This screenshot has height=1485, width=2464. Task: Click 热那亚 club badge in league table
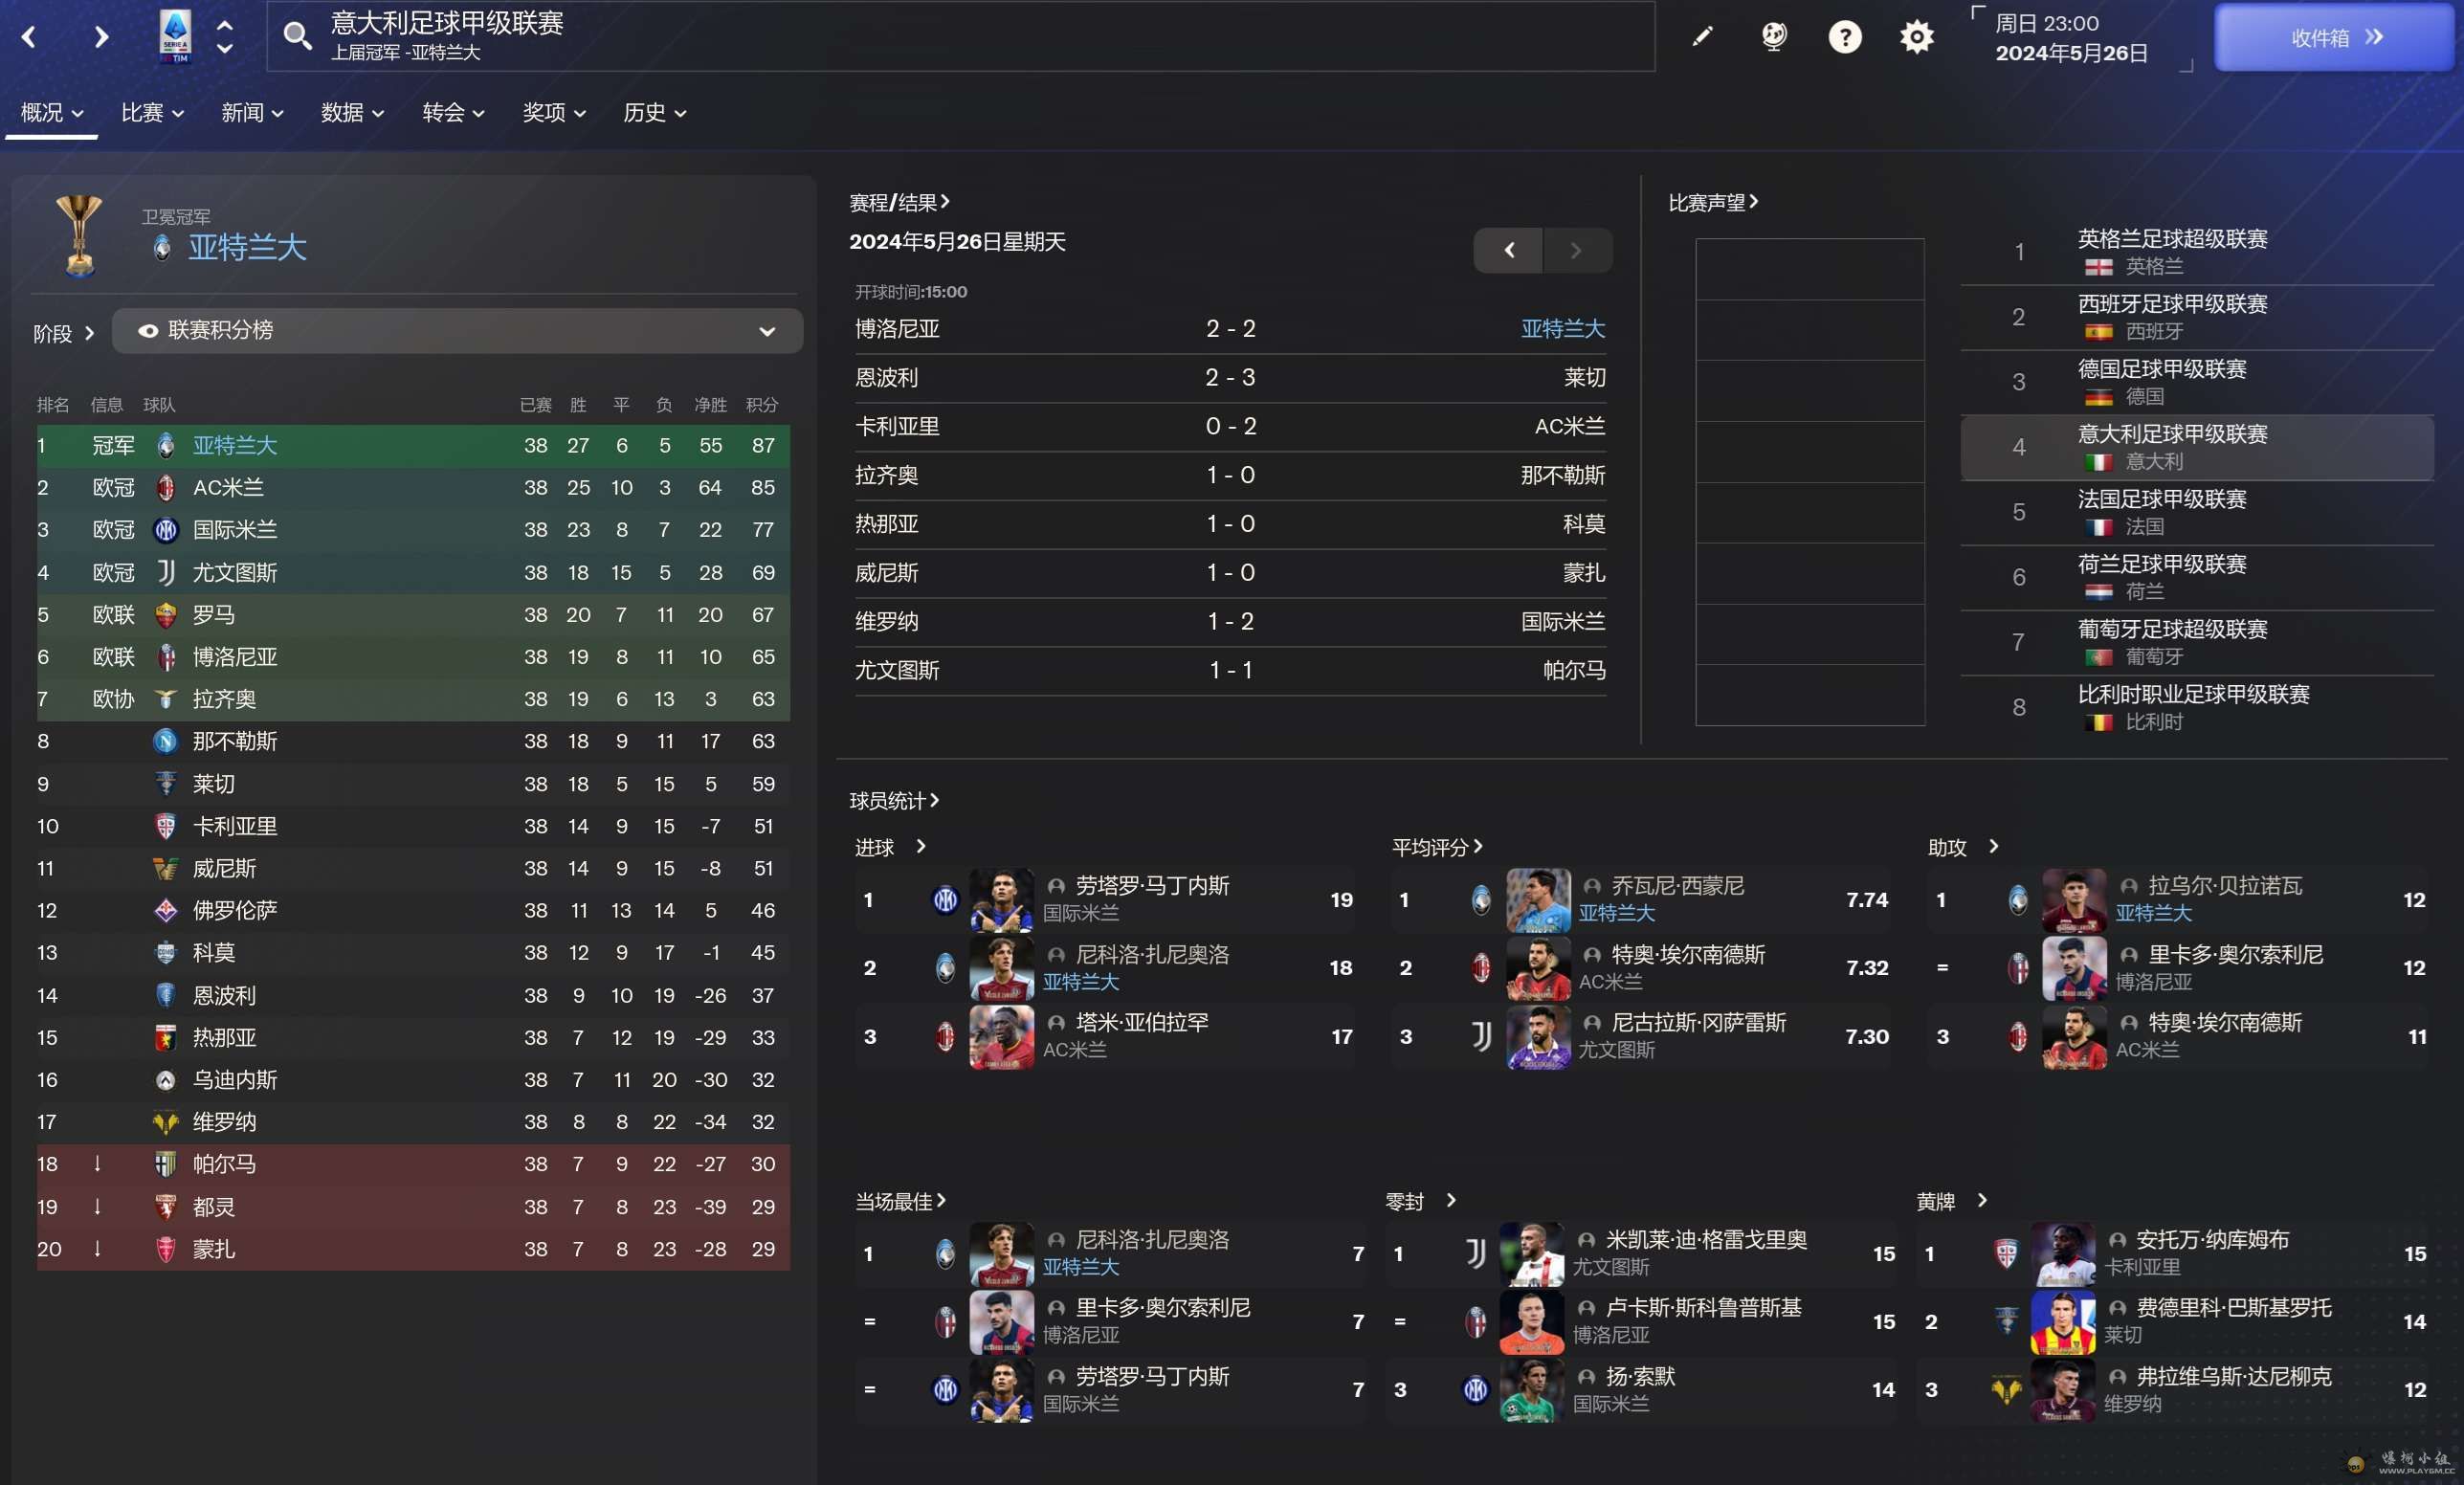166,1037
